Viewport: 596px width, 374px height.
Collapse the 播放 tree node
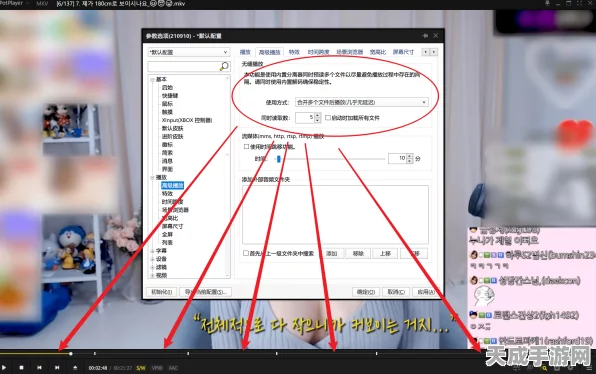tap(152, 177)
